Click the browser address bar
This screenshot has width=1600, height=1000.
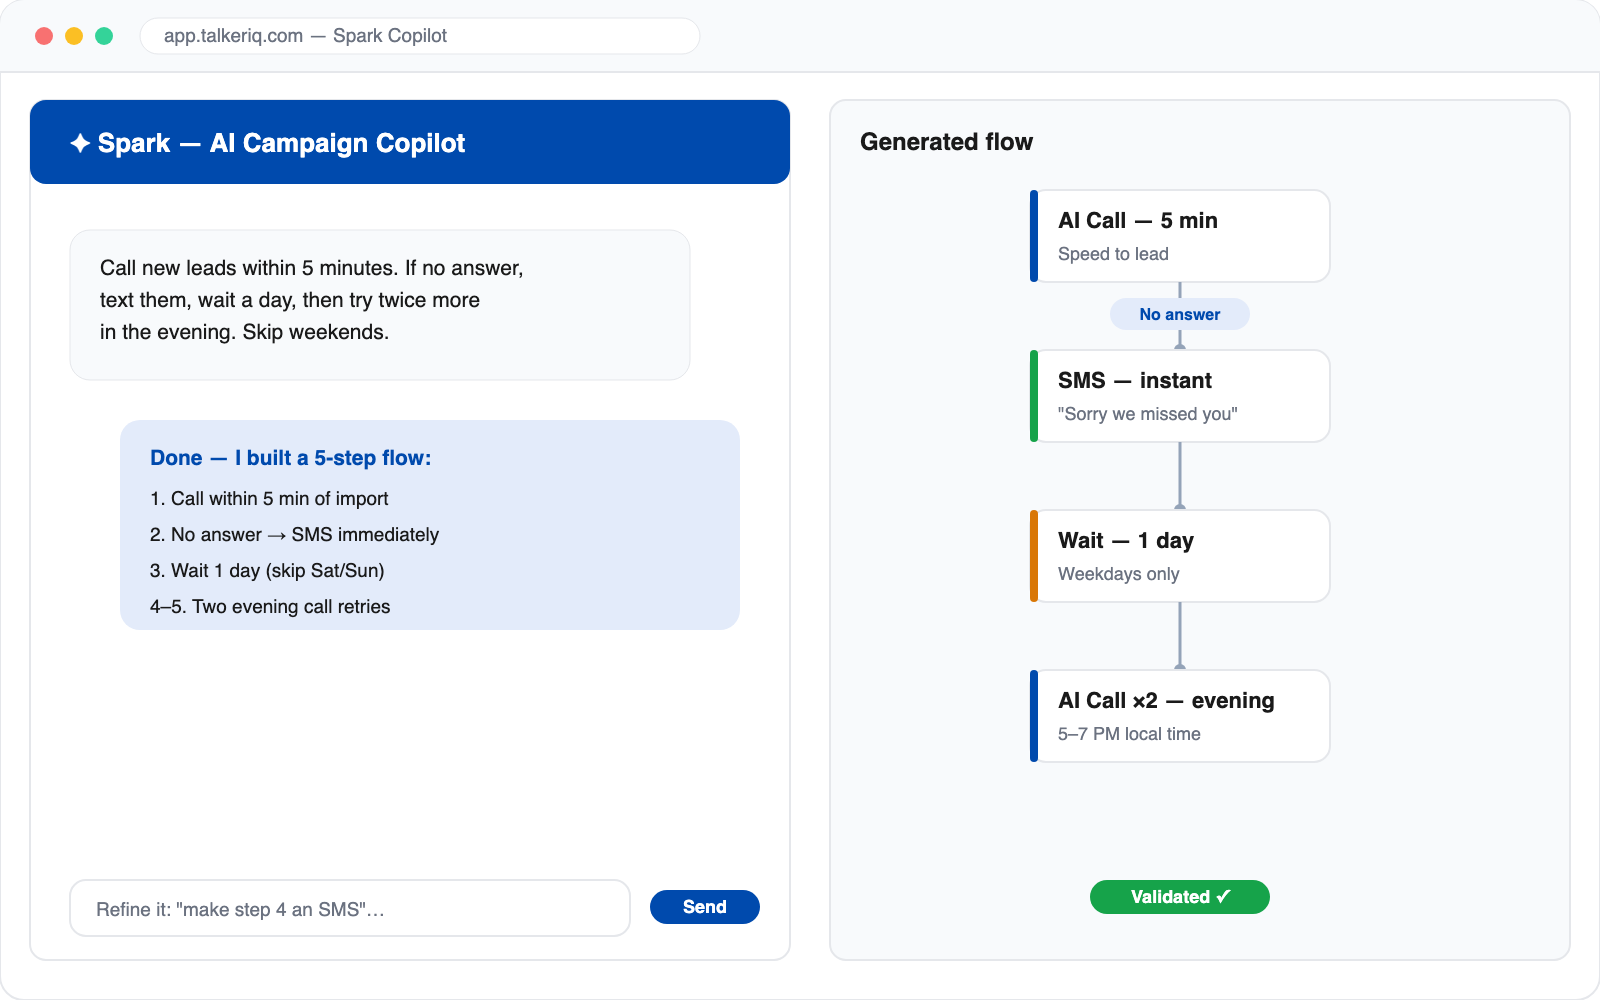[420, 36]
